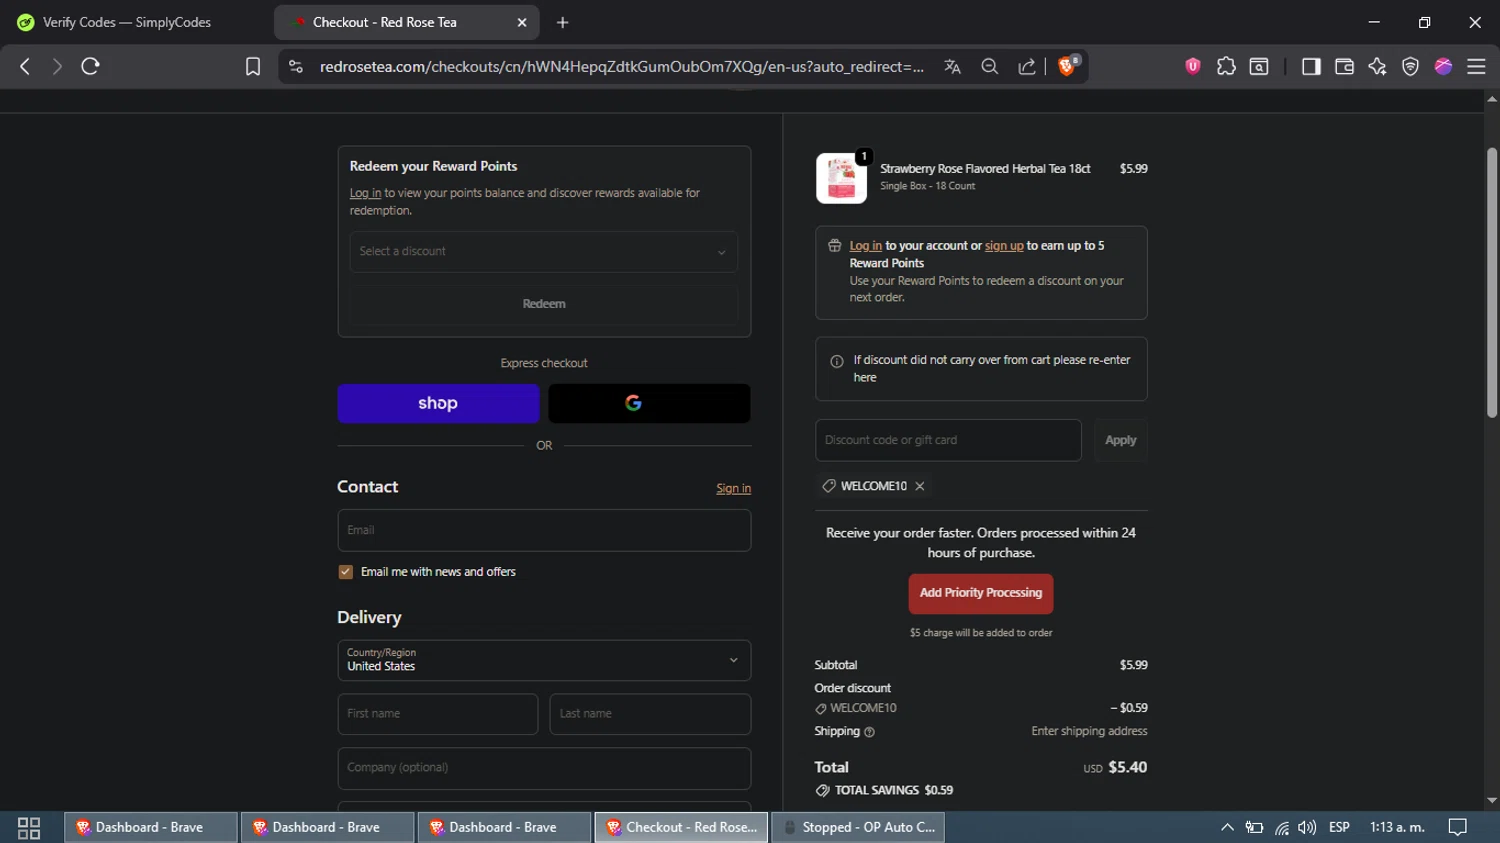Open the battery tray icon
1500x843 pixels.
point(1254,827)
